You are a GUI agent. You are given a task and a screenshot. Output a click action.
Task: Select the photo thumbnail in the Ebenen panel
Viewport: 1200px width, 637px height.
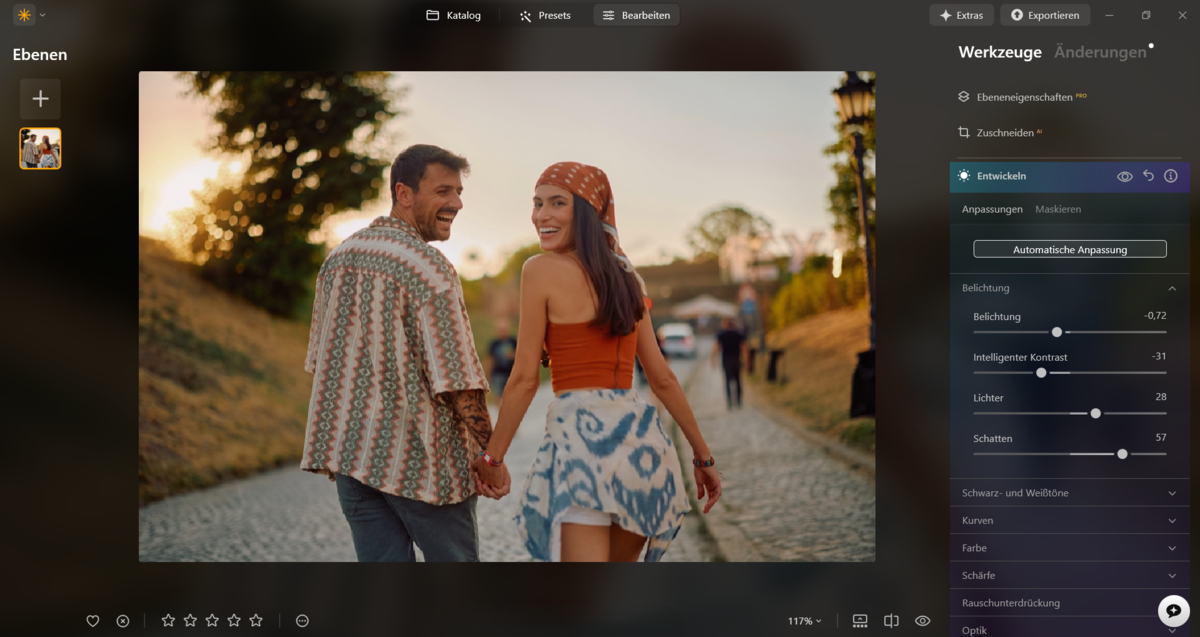pos(40,148)
